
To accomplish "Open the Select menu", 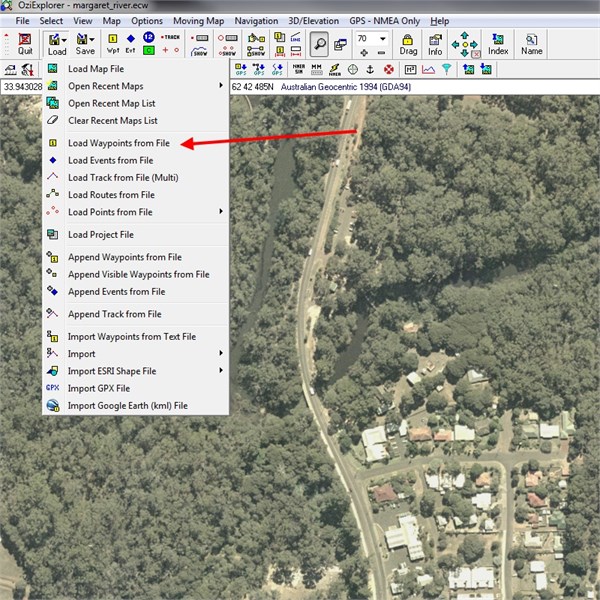I will click(x=51, y=21).
